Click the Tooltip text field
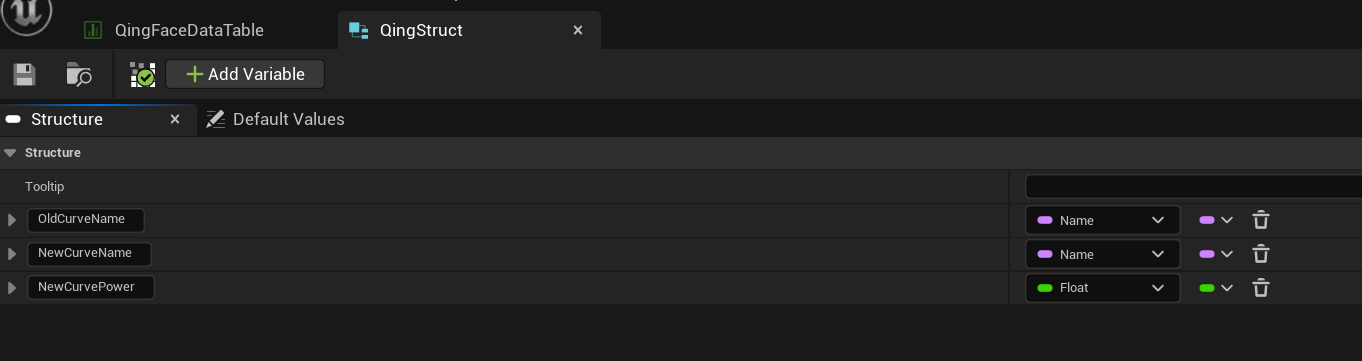Screen dimensions: 1362x361 (1193, 187)
